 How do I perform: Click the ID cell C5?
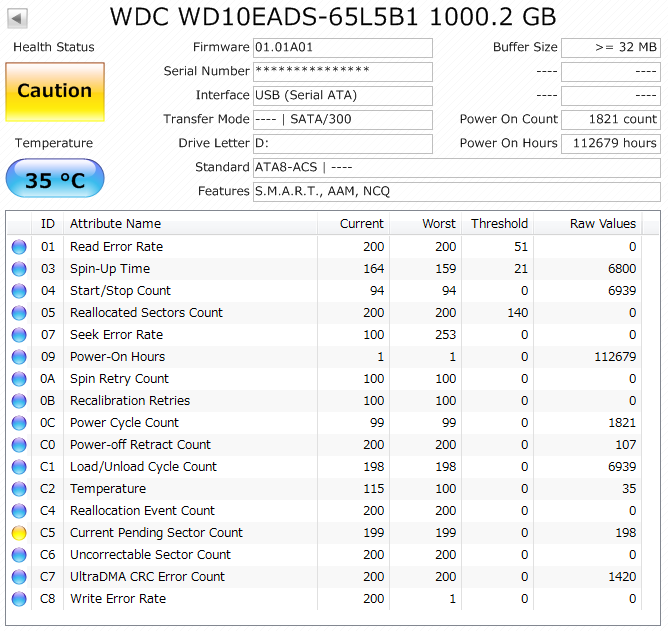click(48, 533)
